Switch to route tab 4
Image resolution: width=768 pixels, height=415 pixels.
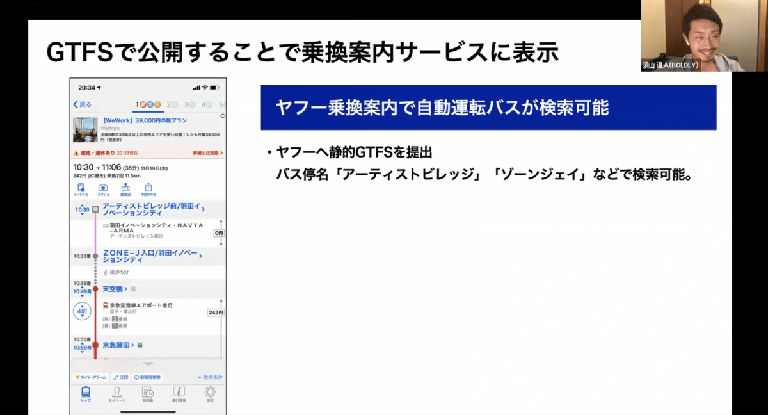(x=207, y=104)
